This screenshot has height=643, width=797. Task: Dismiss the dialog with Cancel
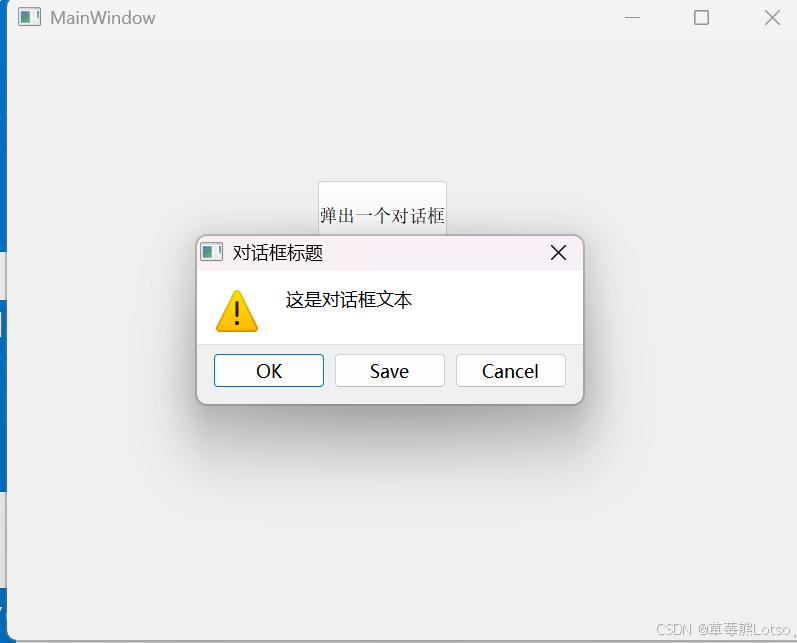pyautogui.click(x=511, y=371)
